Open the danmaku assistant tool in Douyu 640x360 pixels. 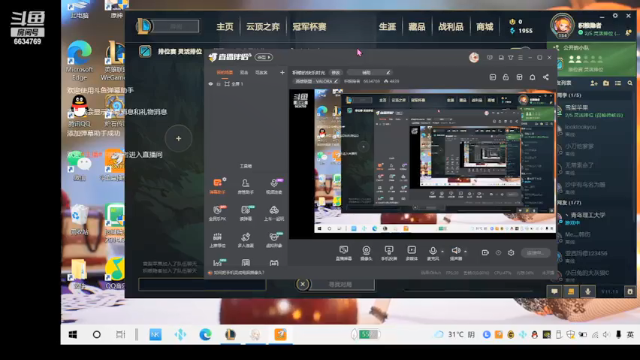218,186
